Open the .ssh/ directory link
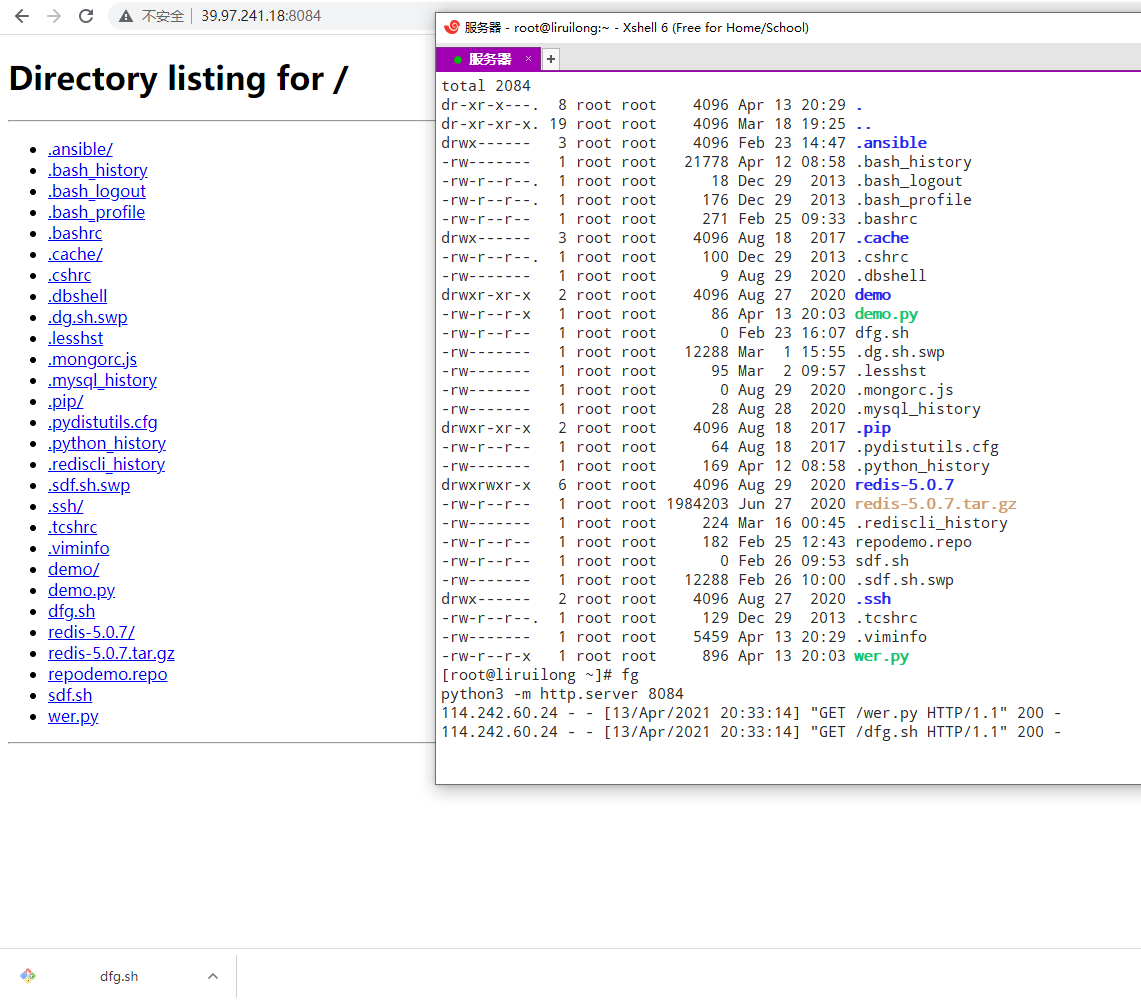The height and width of the screenshot is (1001, 1141). [65, 506]
